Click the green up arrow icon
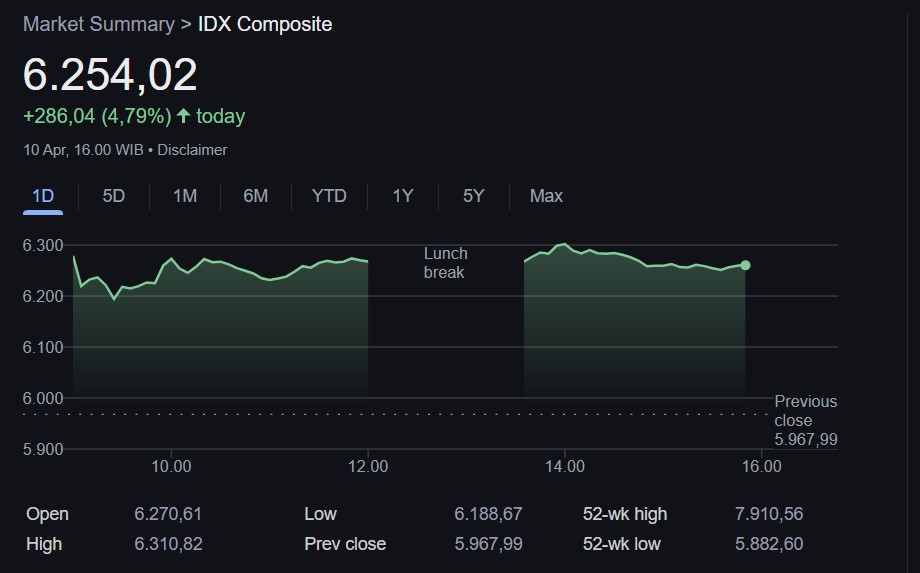This screenshot has width=920, height=573. [183, 117]
